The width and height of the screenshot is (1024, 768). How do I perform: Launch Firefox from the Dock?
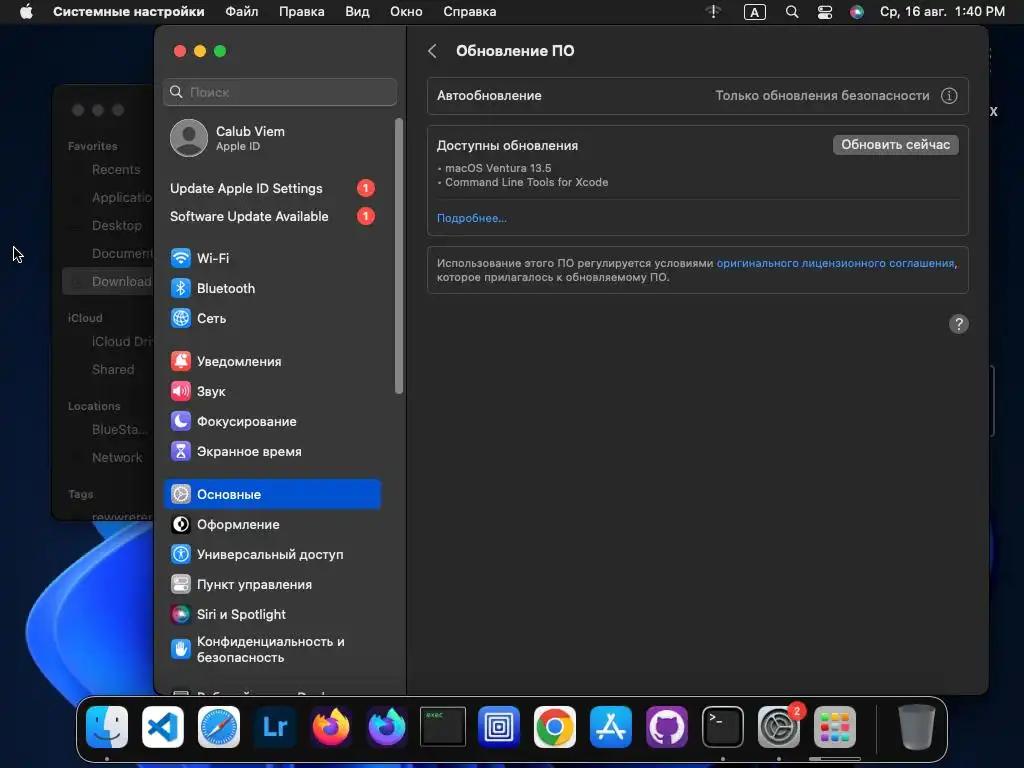(331, 727)
